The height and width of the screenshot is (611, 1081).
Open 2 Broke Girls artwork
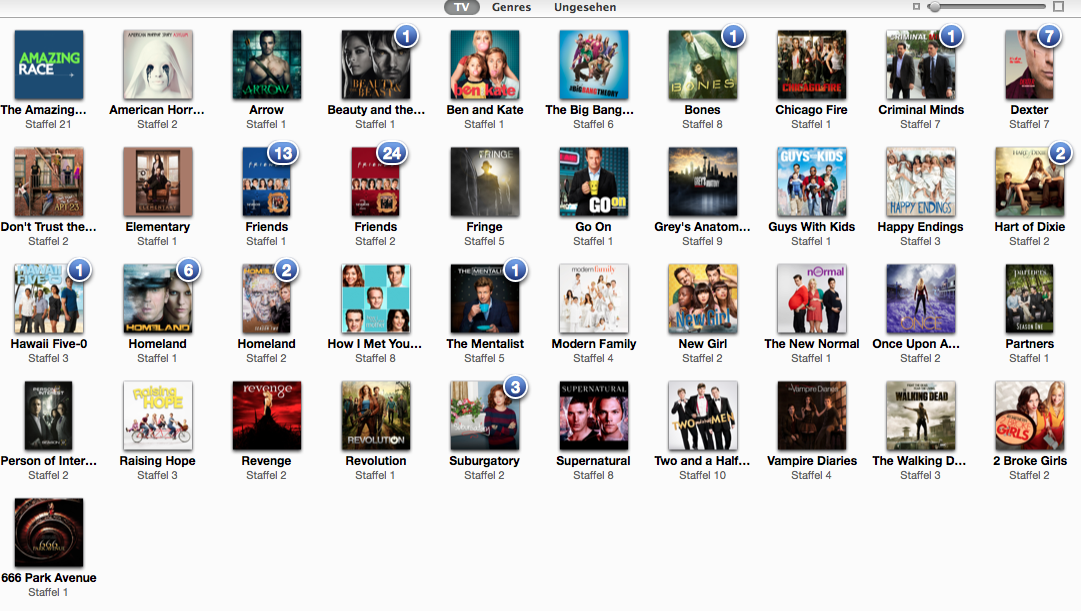click(x=1029, y=416)
